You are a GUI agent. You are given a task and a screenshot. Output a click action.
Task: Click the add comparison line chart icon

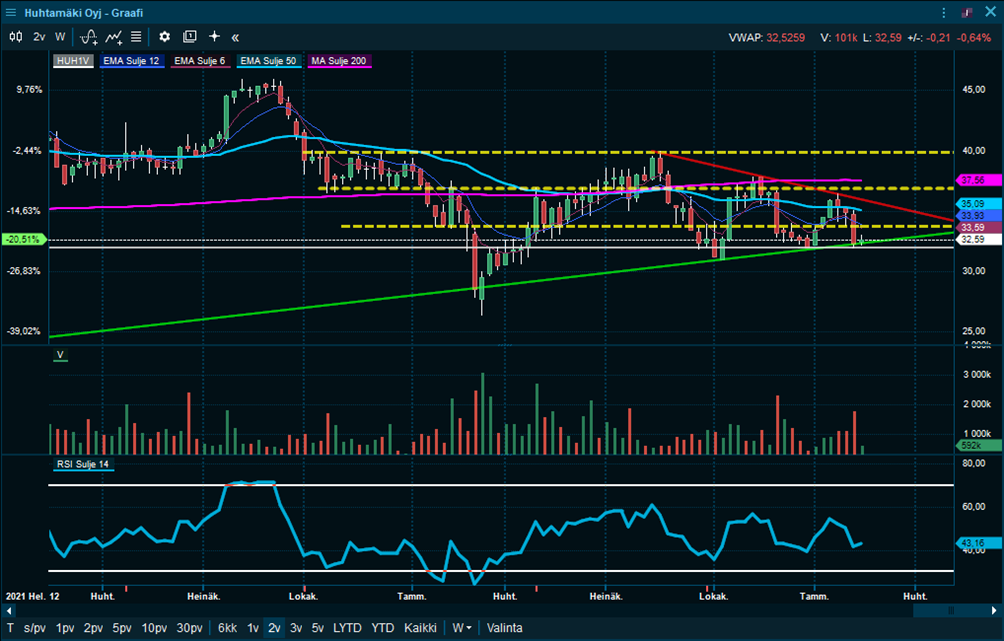tap(114, 36)
